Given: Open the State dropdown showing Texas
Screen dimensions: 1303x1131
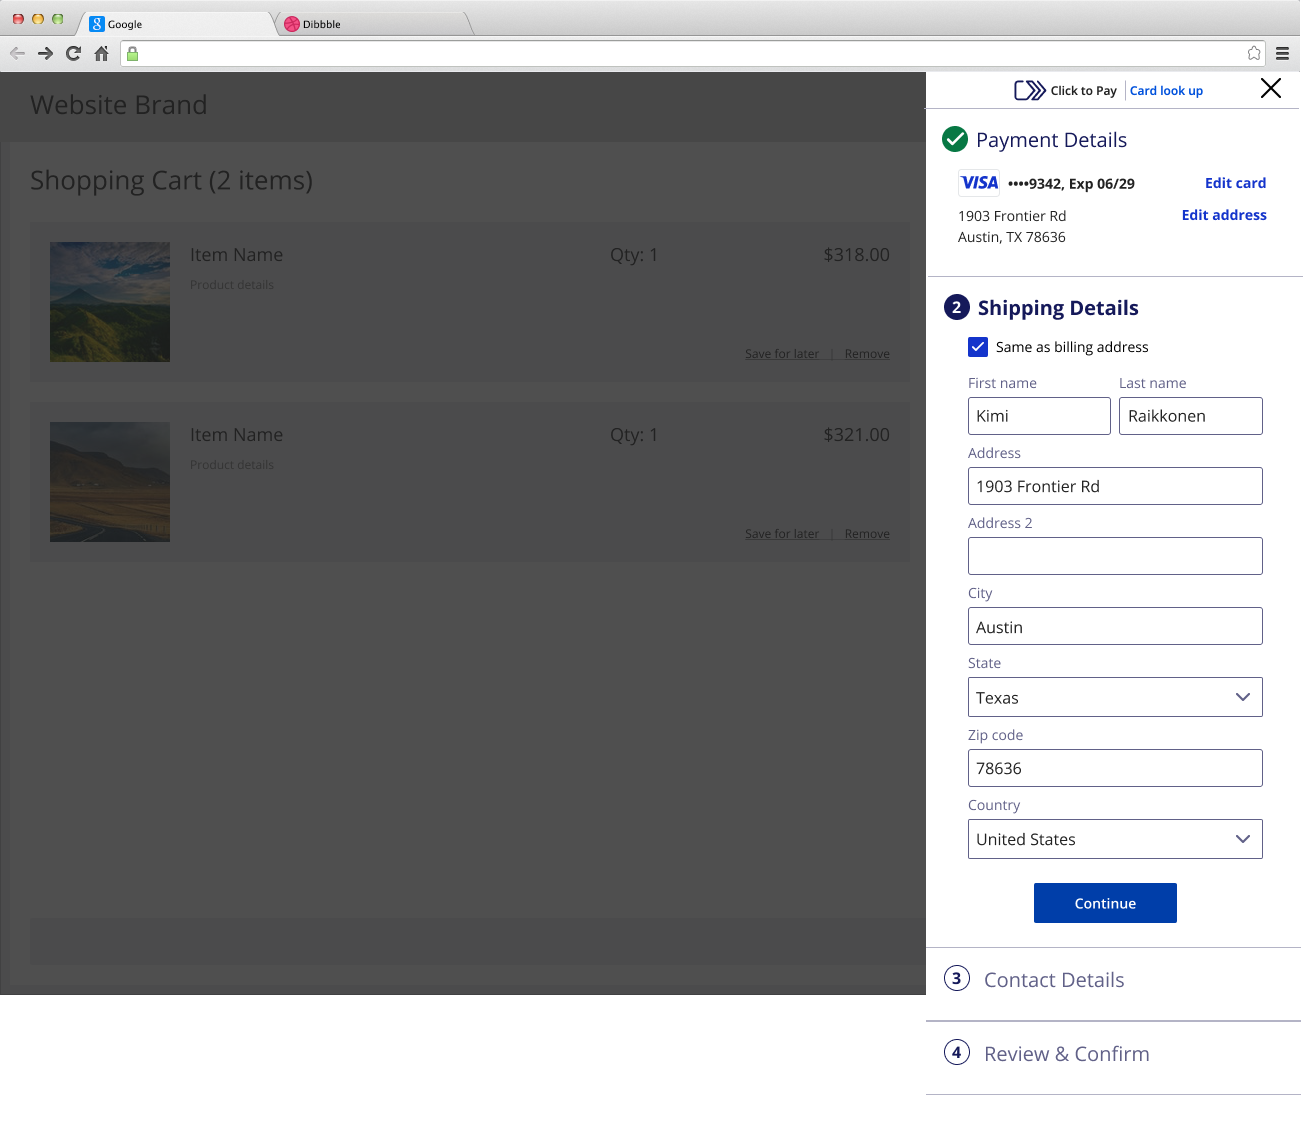Looking at the screenshot, I should pos(1114,697).
